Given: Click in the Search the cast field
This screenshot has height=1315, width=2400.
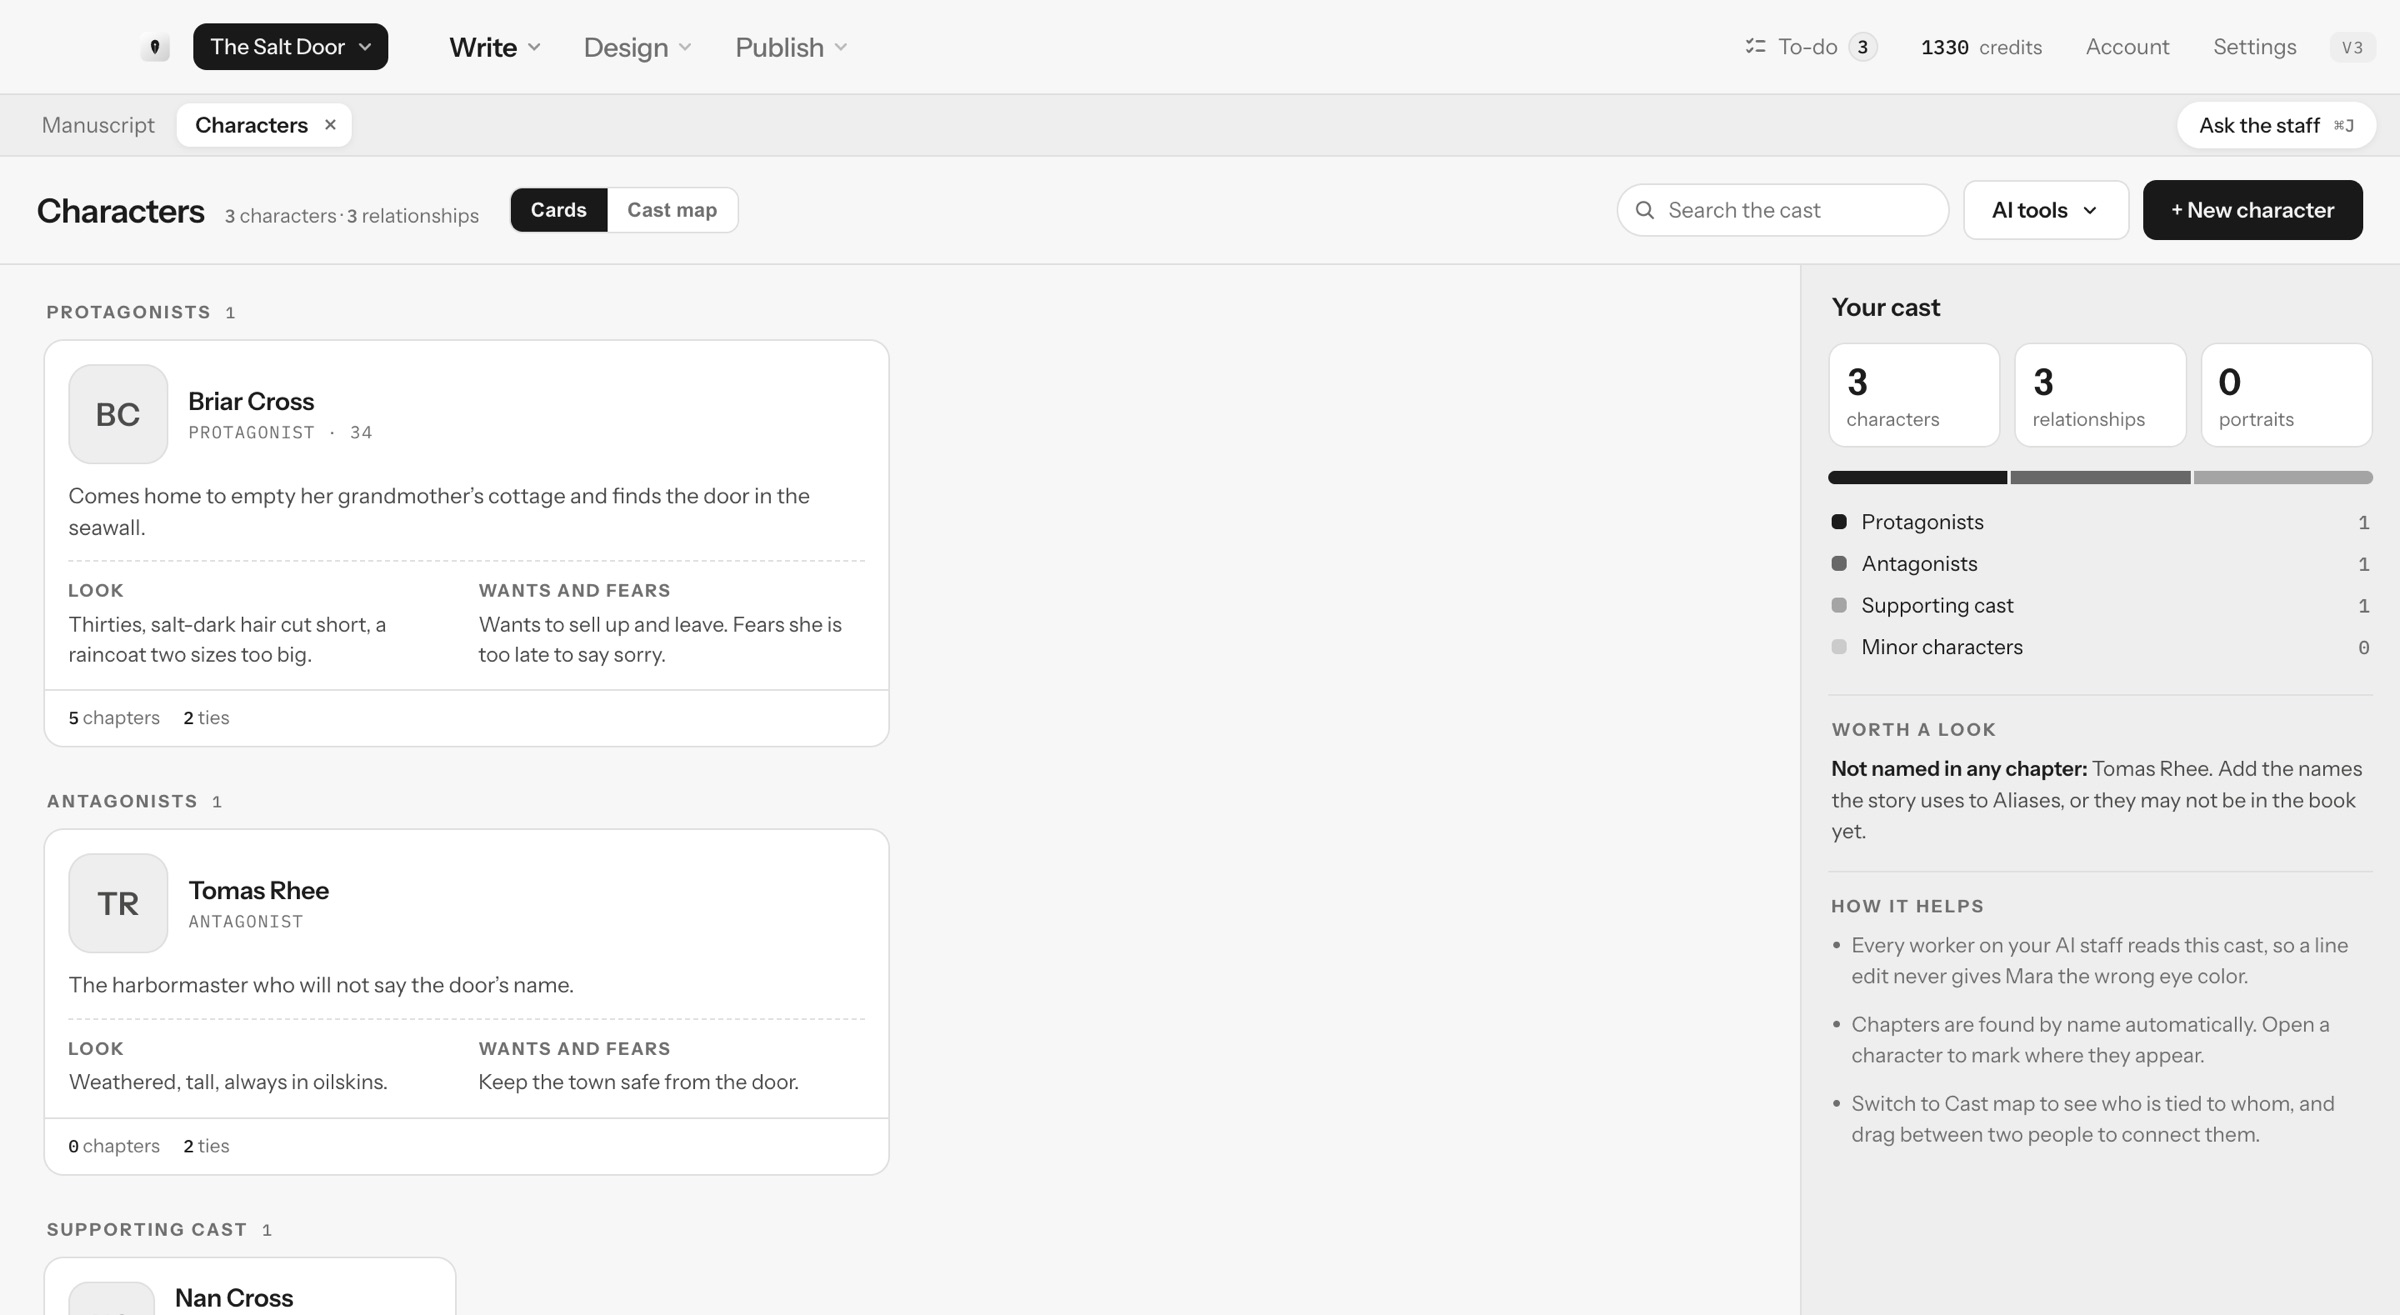Looking at the screenshot, I should coord(1783,210).
